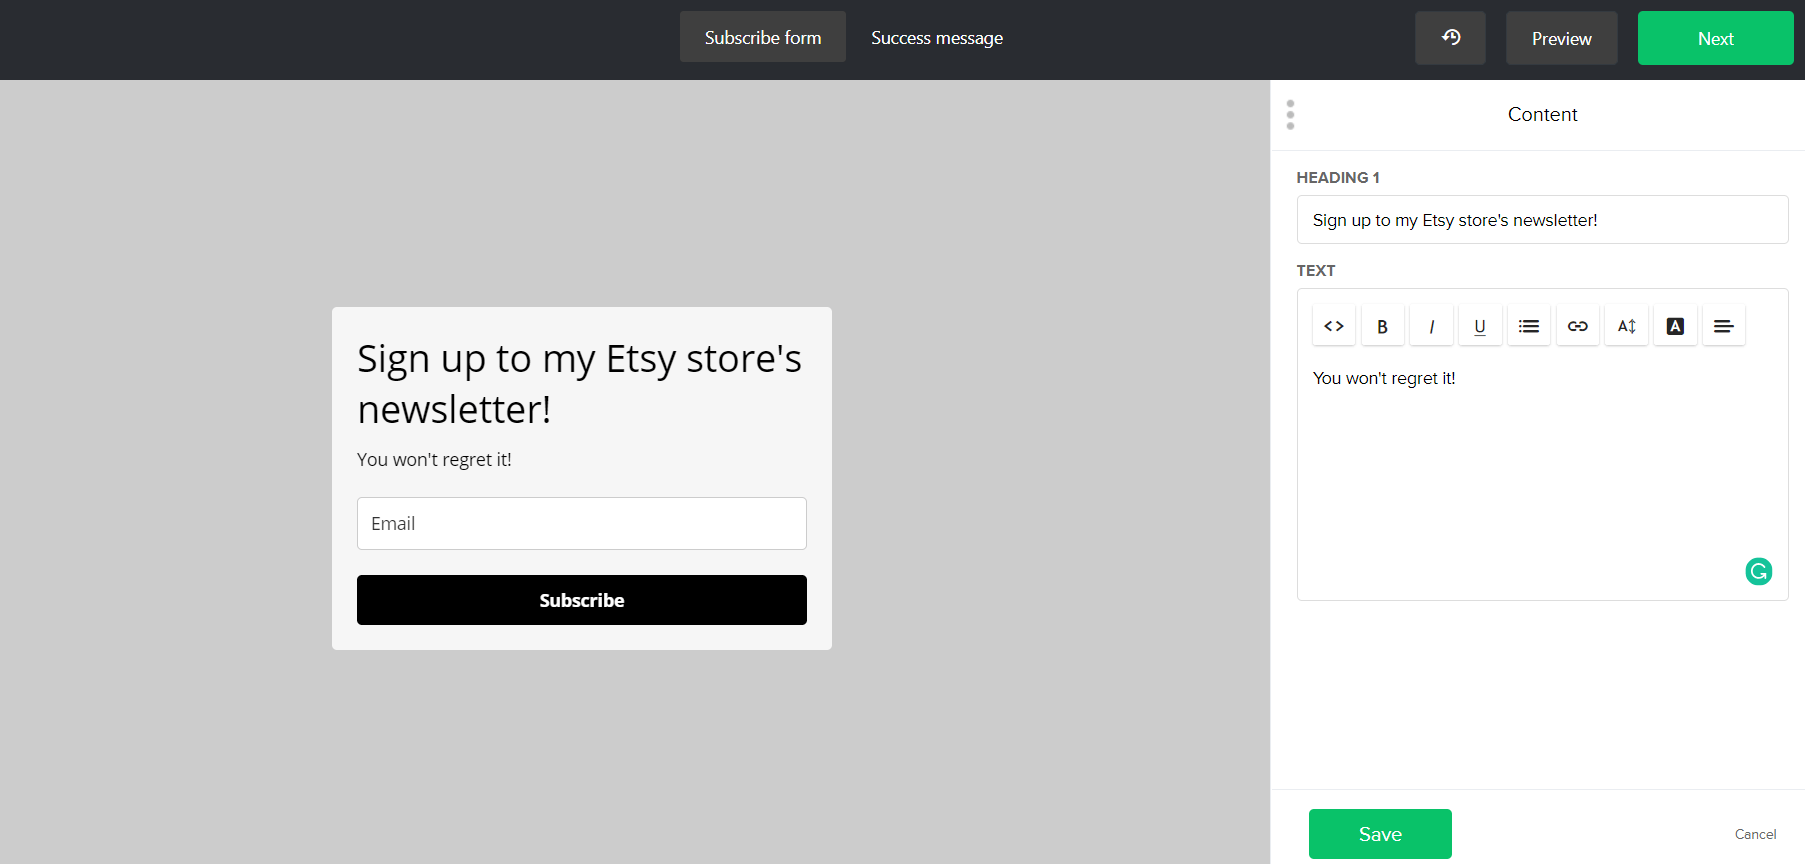The height and width of the screenshot is (864, 1805).
Task: Open text alignment options
Action: (x=1724, y=326)
